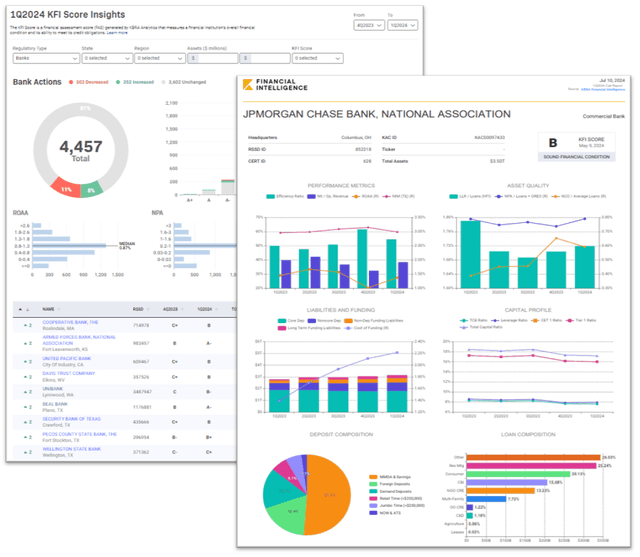Sort by the NAME column header
The width and height of the screenshot is (640, 557).
click(x=51, y=309)
